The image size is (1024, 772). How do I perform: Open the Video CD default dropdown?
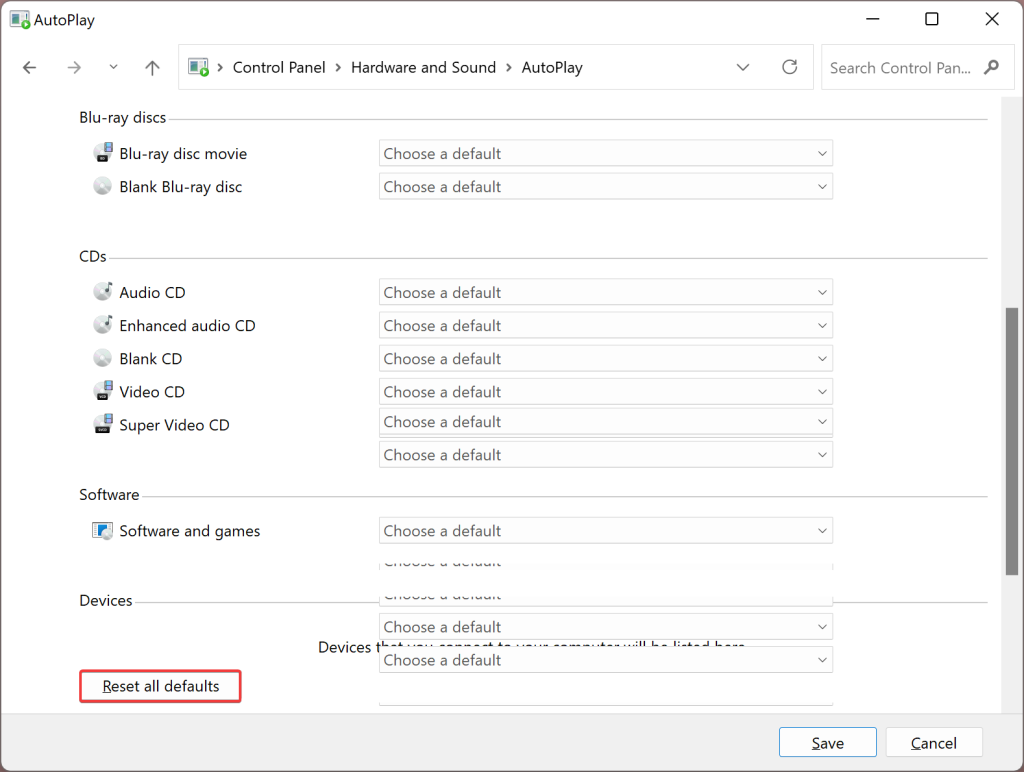pos(605,392)
